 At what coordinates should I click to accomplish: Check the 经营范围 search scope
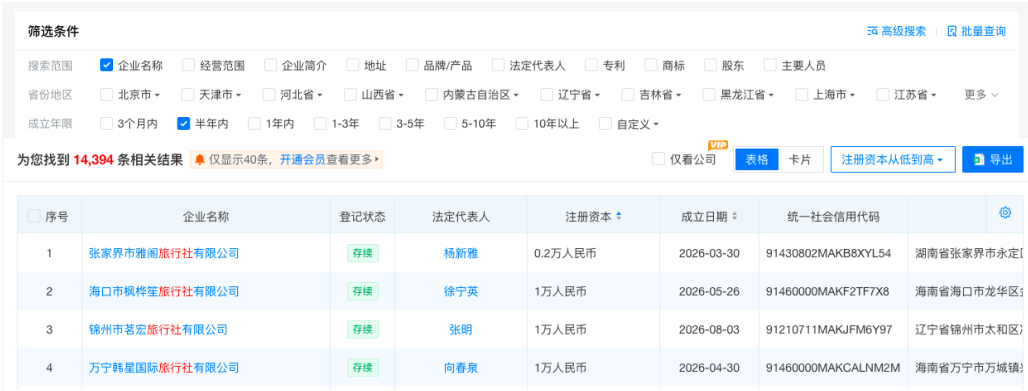pos(189,65)
